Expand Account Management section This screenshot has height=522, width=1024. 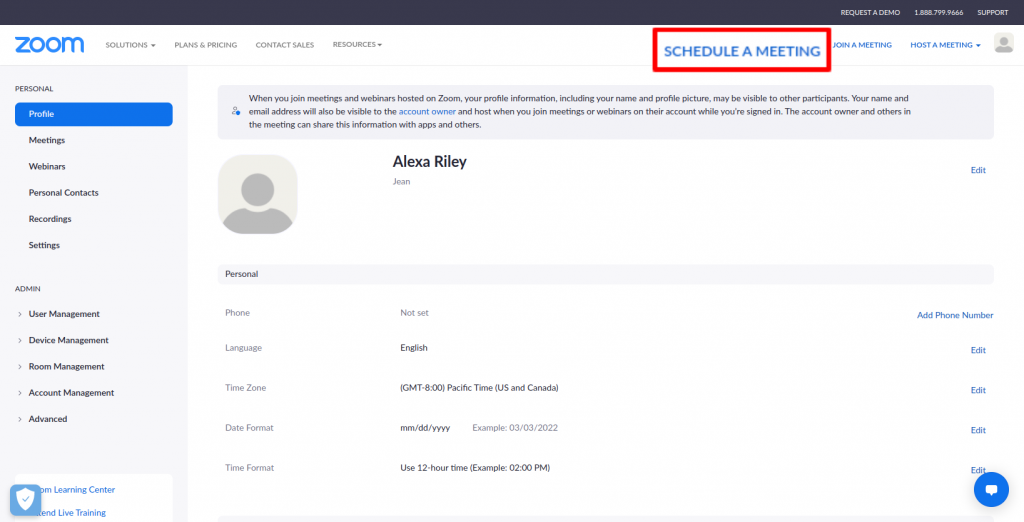pyautogui.click(x=71, y=393)
